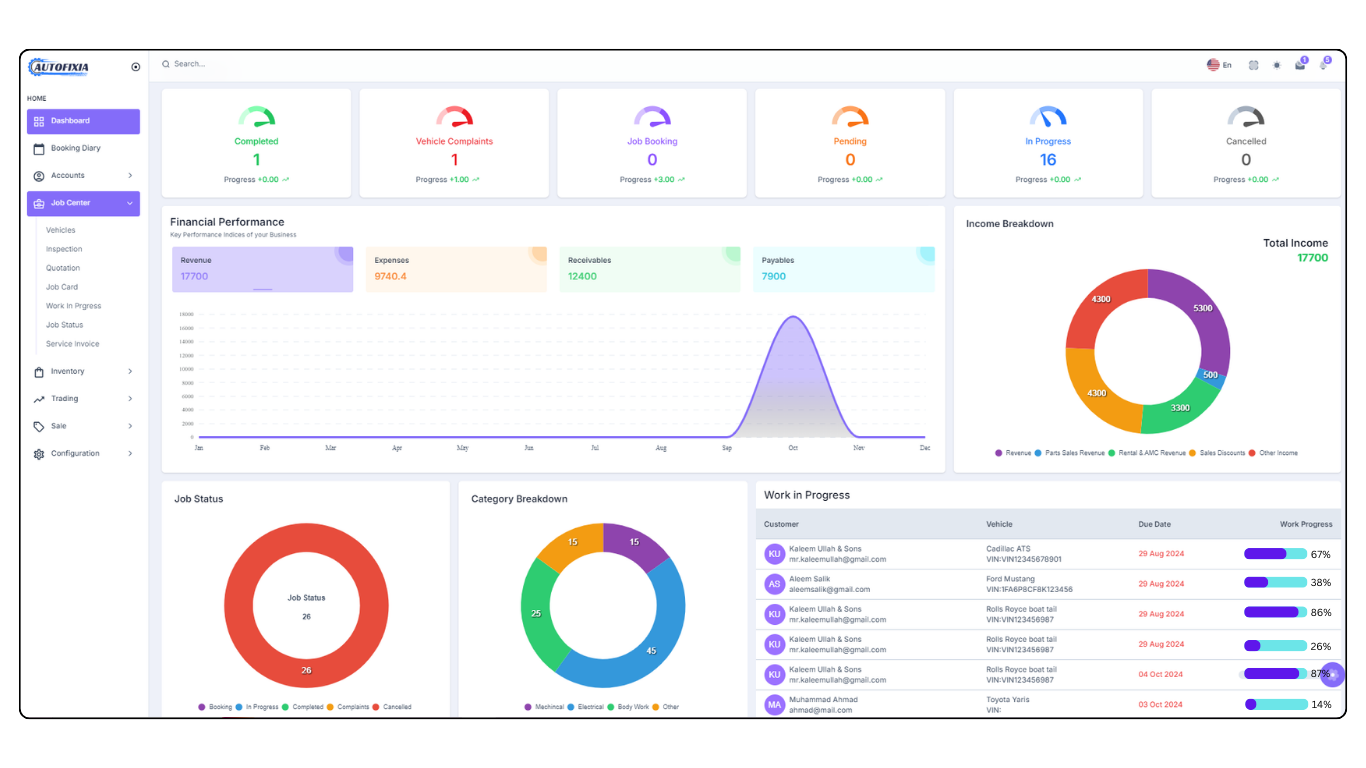Viewport: 1366px width, 768px height.
Task: Click Aleem Salik's 38% progress bar
Action: click(x=1275, y=583)
